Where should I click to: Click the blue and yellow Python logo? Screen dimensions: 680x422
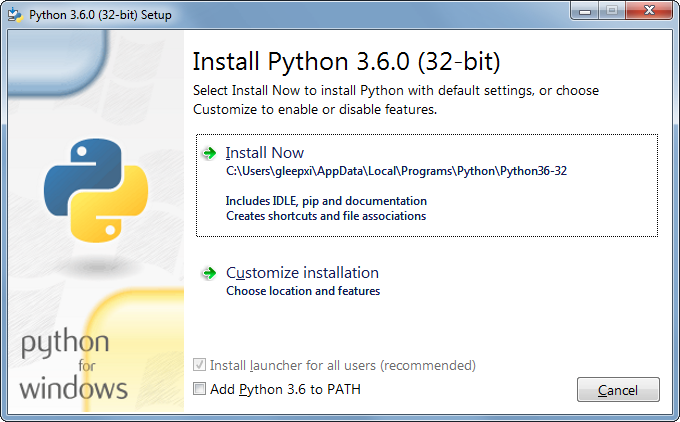[96, 190]
